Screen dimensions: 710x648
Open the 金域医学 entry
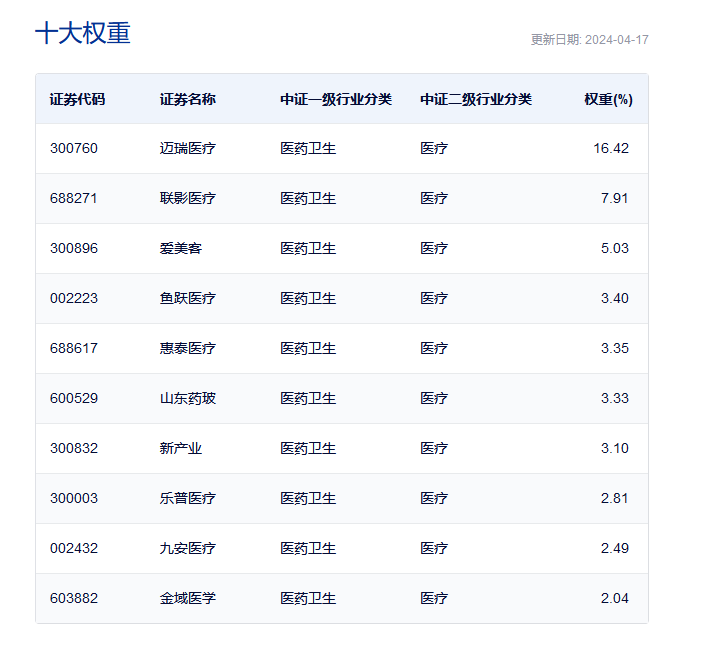point(187,598)
